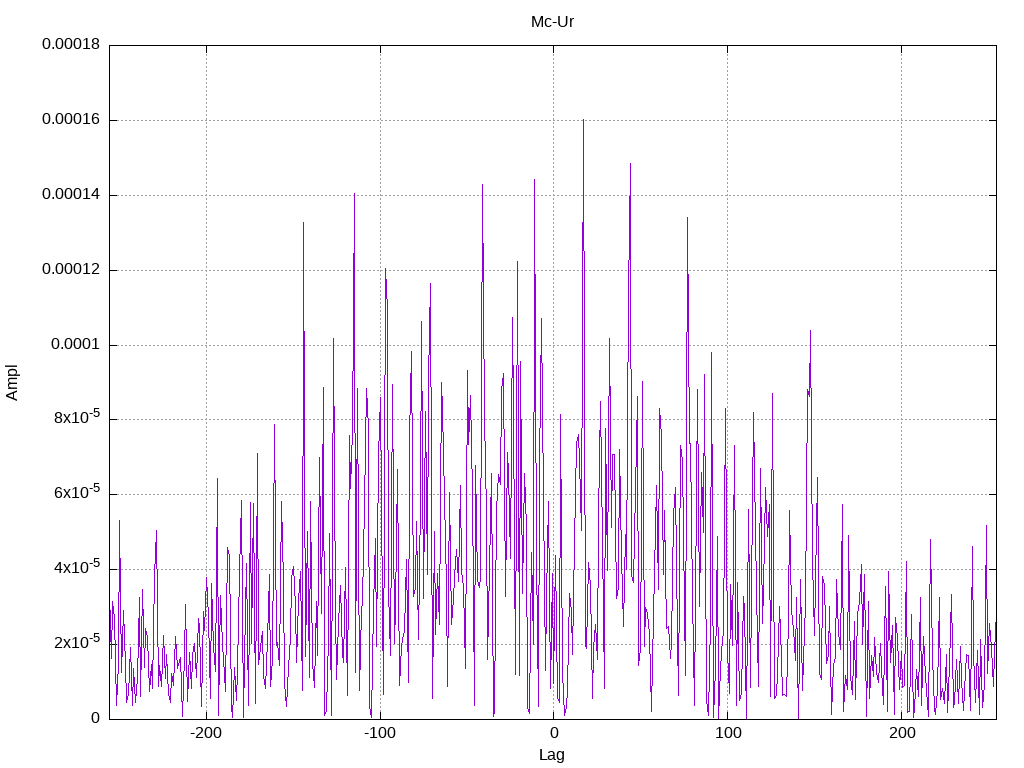Image resolution: width=1024 pixels, height=768 pixels.
Task: Click the 8x10-5 y-axis tick label
Action: pyautogui.click(x=77, y=417)
